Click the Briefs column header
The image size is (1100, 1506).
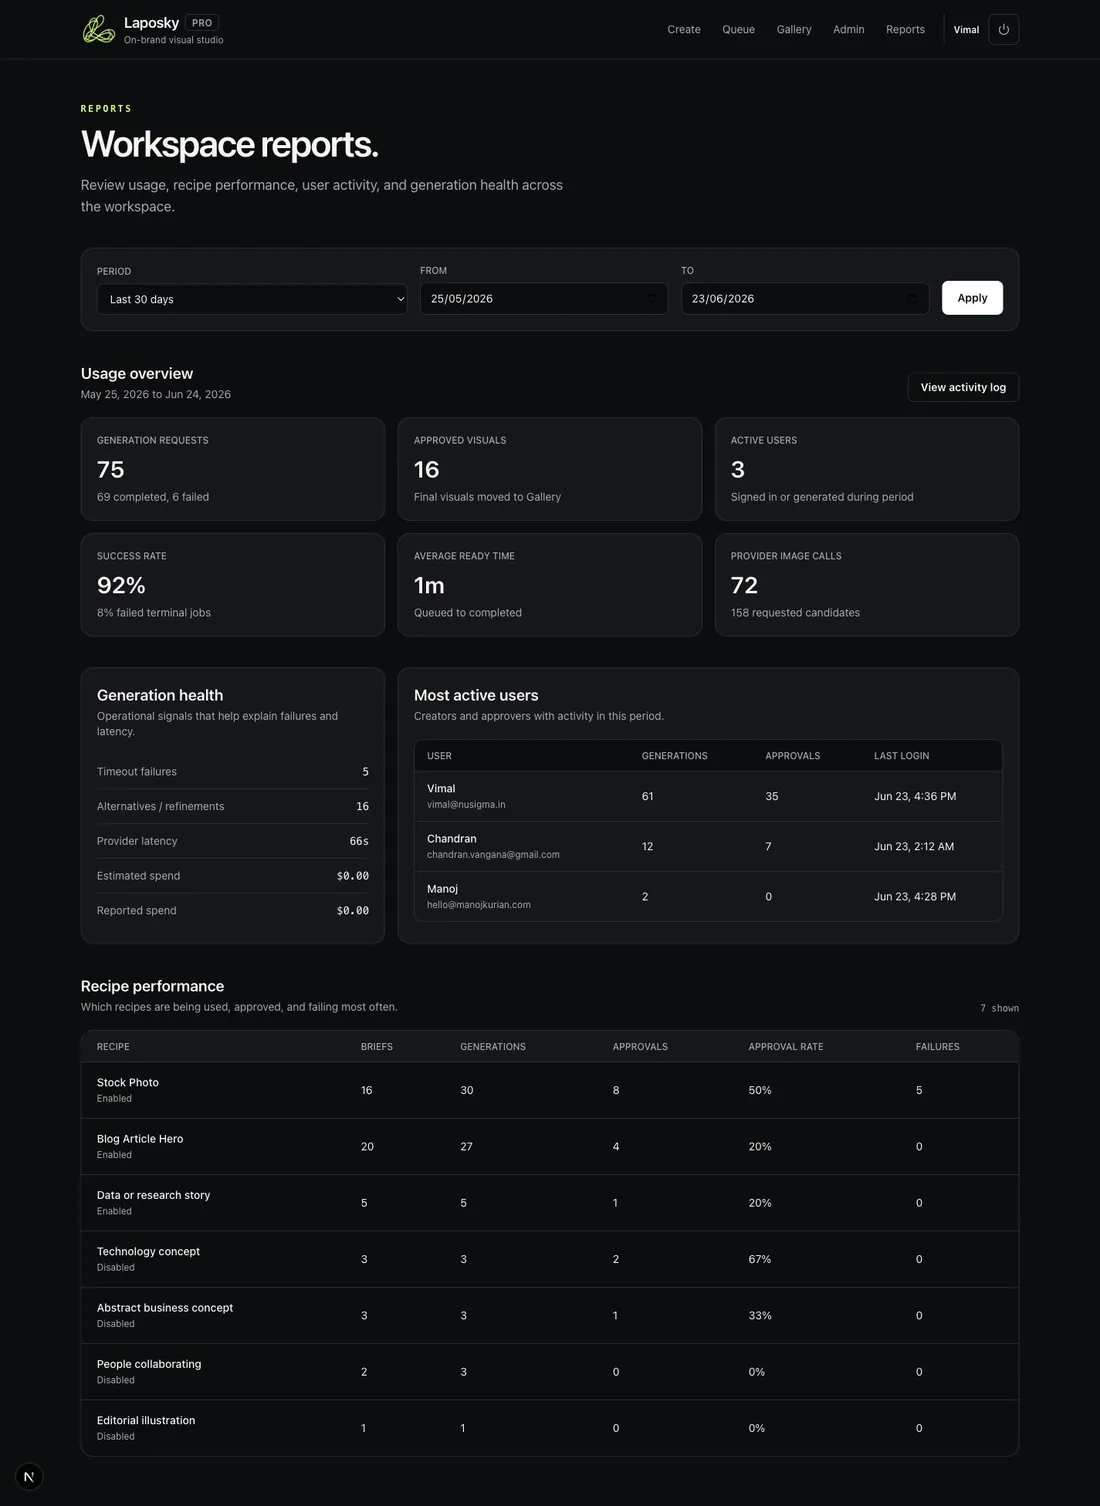coord(377,1047)
